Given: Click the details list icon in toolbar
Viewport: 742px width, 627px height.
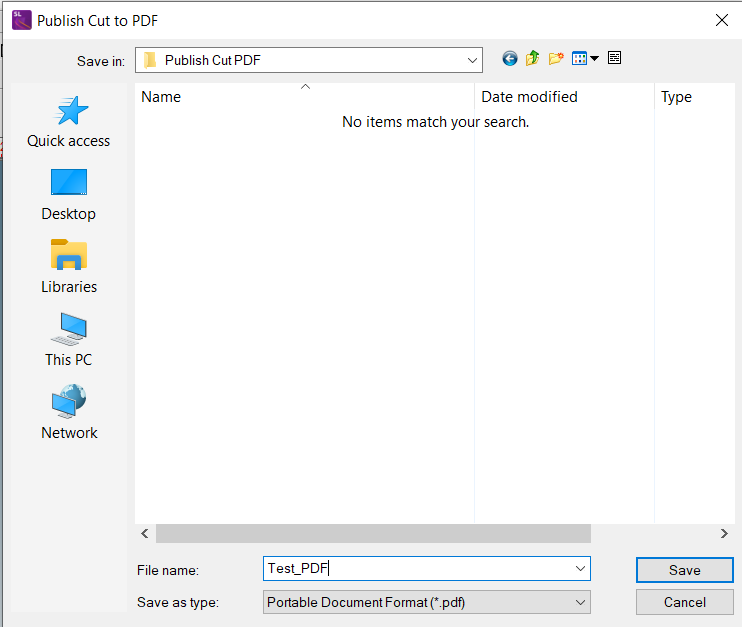Looking at the screenshot, I should coord(614,59).
